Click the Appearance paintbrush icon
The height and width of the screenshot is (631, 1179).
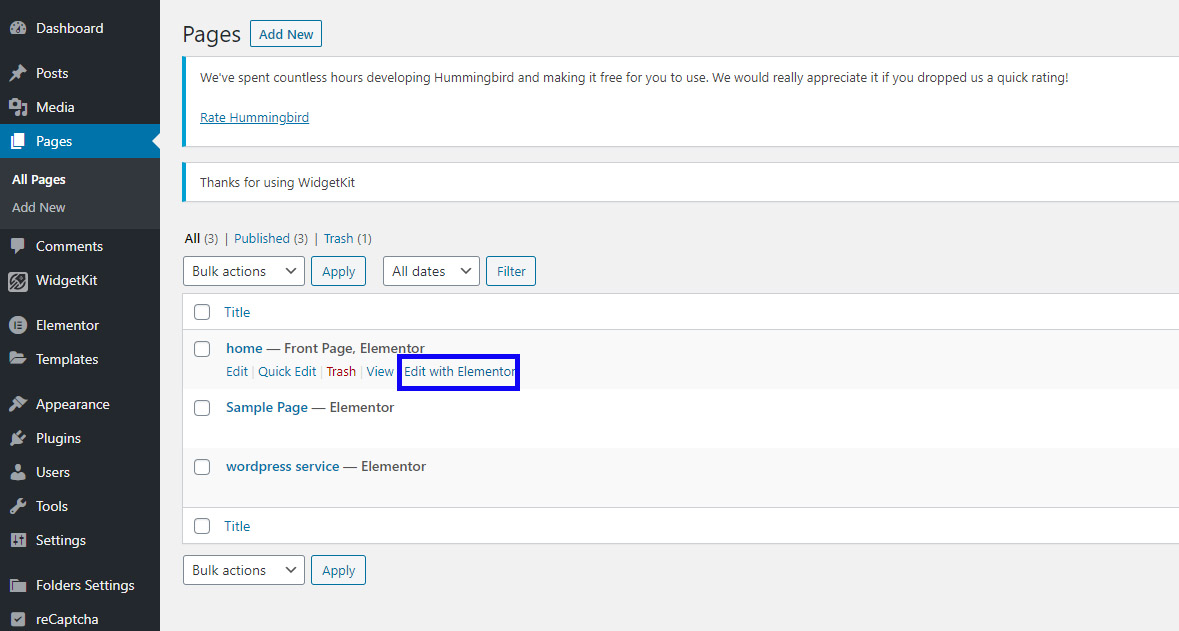[18, 405]
